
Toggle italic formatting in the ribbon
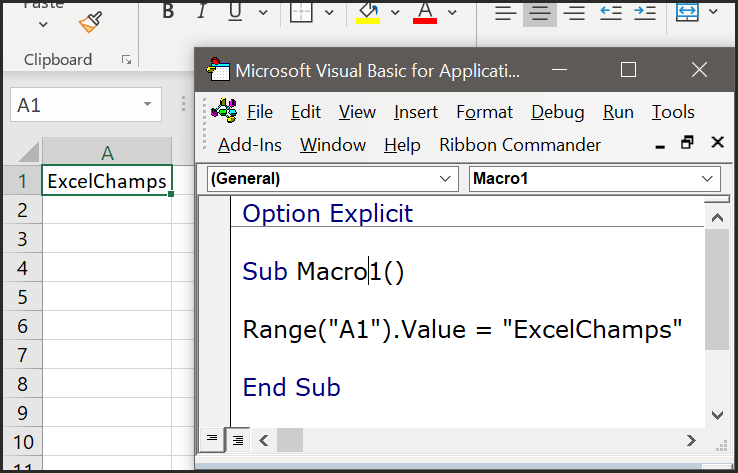coord(200,11)
